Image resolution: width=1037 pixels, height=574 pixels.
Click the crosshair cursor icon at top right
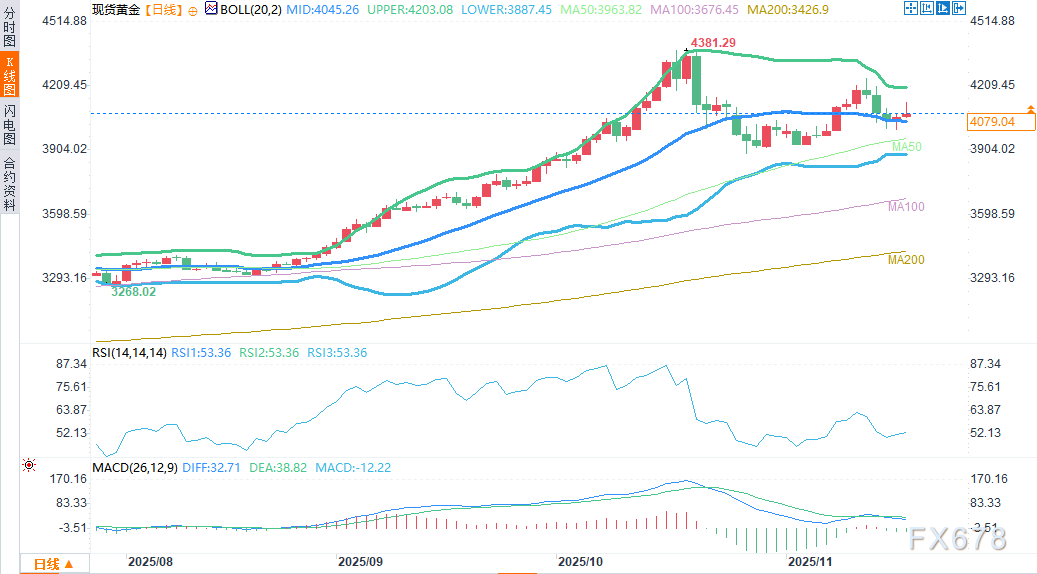[x=910, y=8]
